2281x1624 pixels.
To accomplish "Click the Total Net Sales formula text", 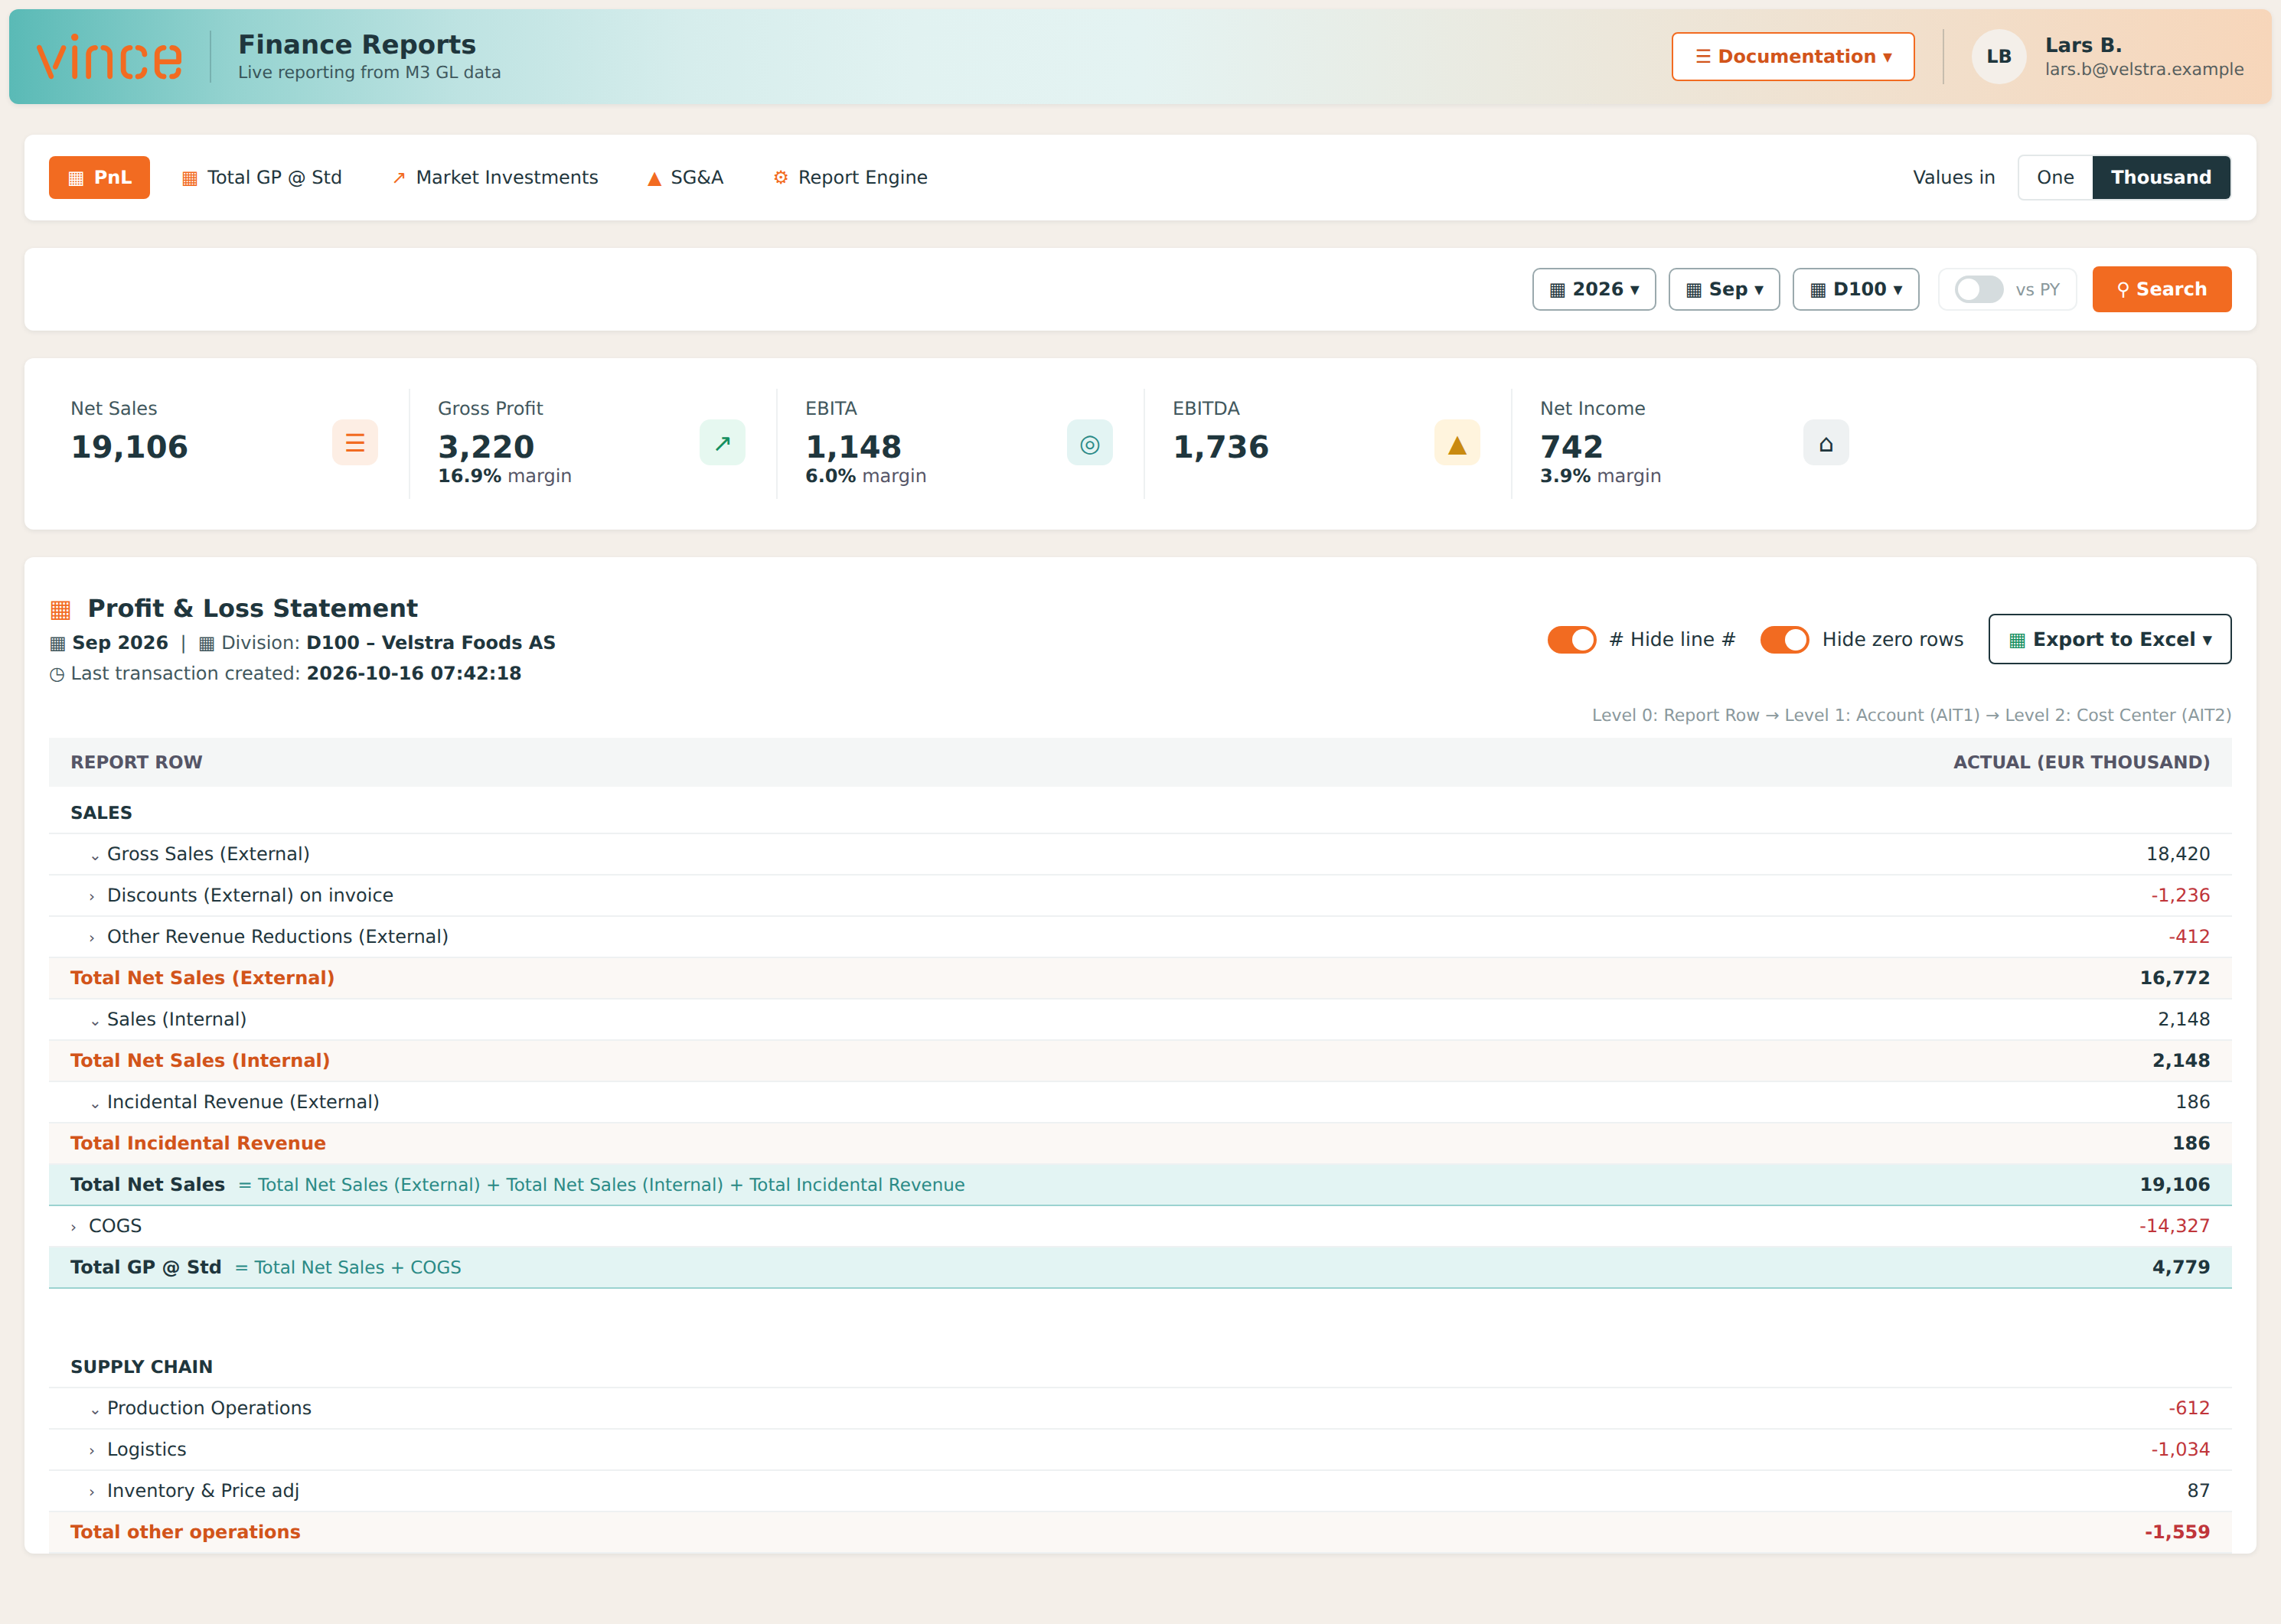I will tap(602, 1186).
